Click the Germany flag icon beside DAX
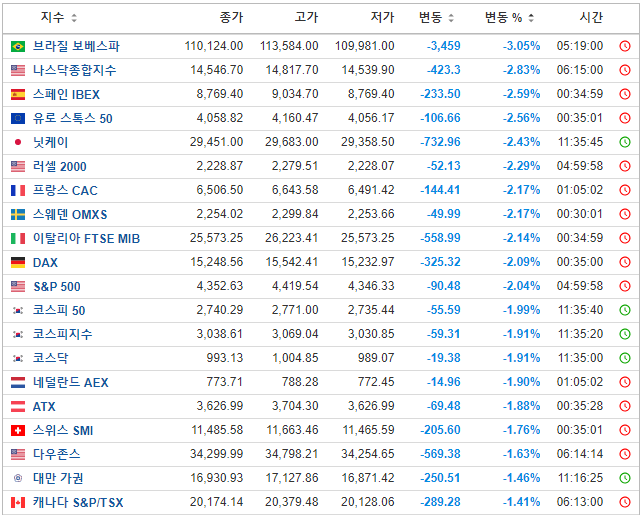This screenshot has width=642, height=515. [18, 262]
